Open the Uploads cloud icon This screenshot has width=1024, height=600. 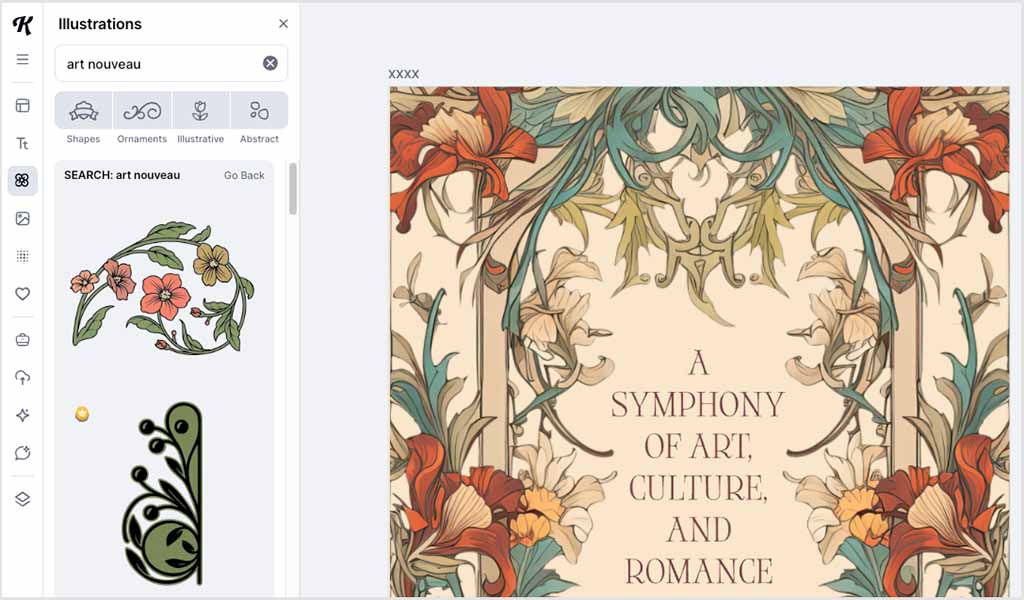(22, 377)
